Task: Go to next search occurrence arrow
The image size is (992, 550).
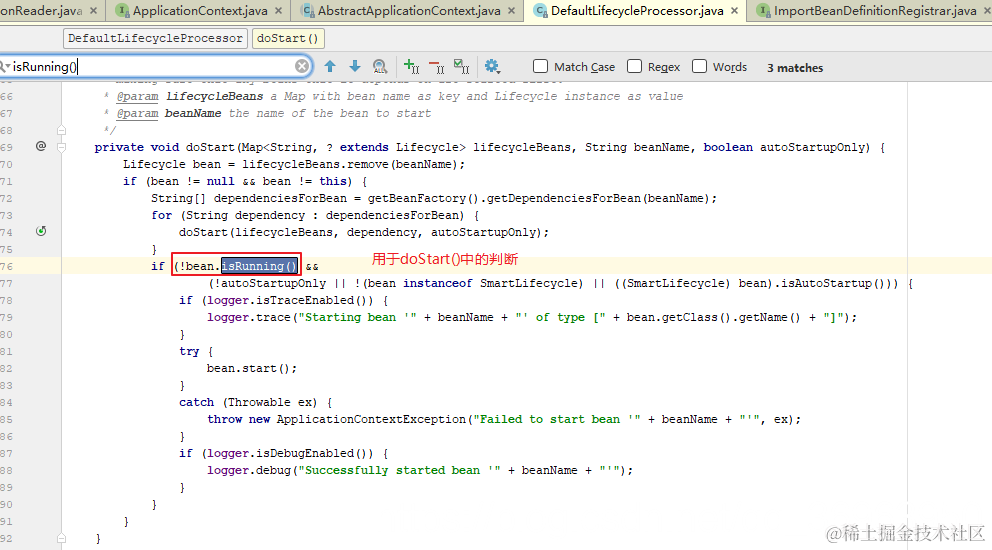Action: tap(355, 66)
